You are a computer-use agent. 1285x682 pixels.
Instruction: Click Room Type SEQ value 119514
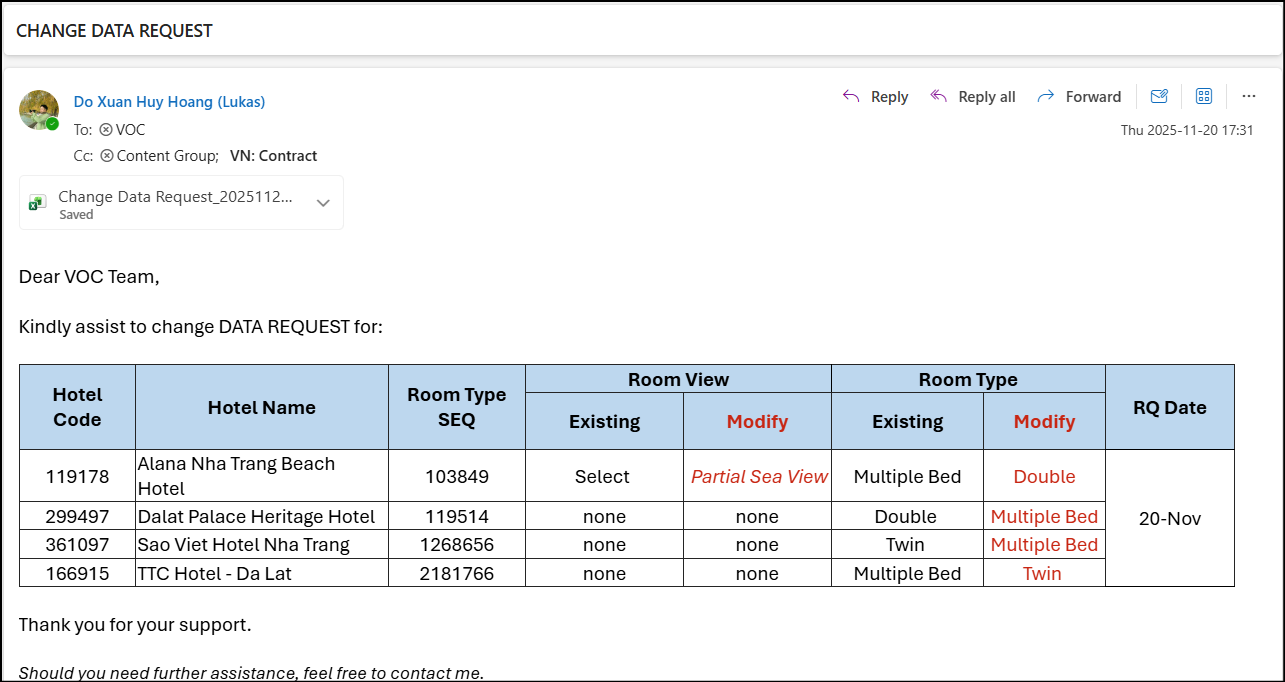coord(457,517)
